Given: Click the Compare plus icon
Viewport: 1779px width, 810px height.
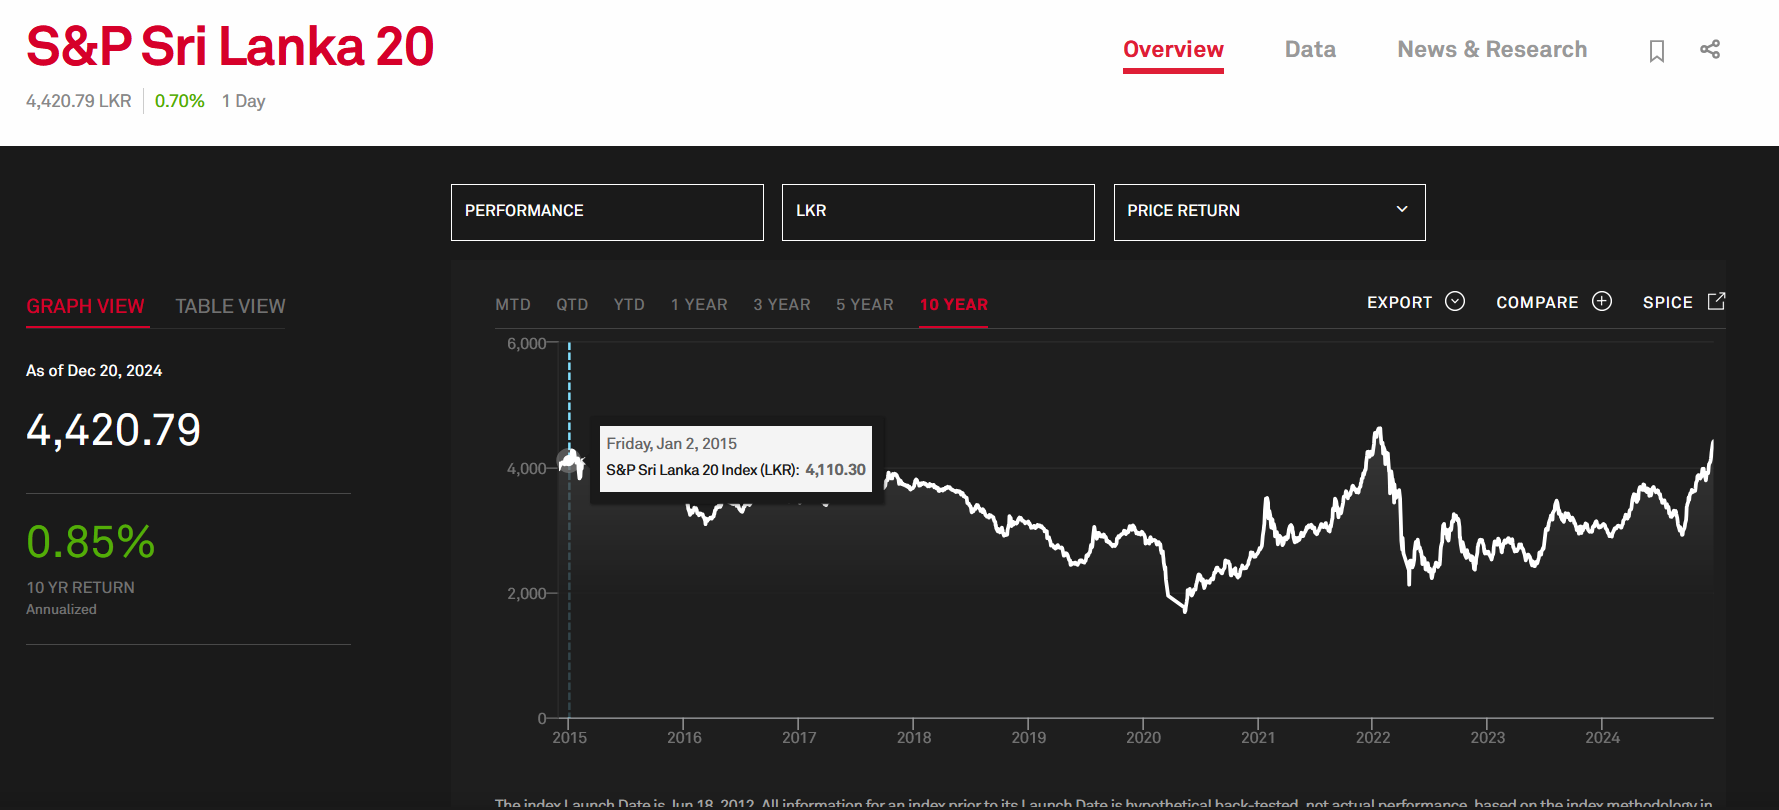Looking at the screenshot, I should click(1602, 301).
